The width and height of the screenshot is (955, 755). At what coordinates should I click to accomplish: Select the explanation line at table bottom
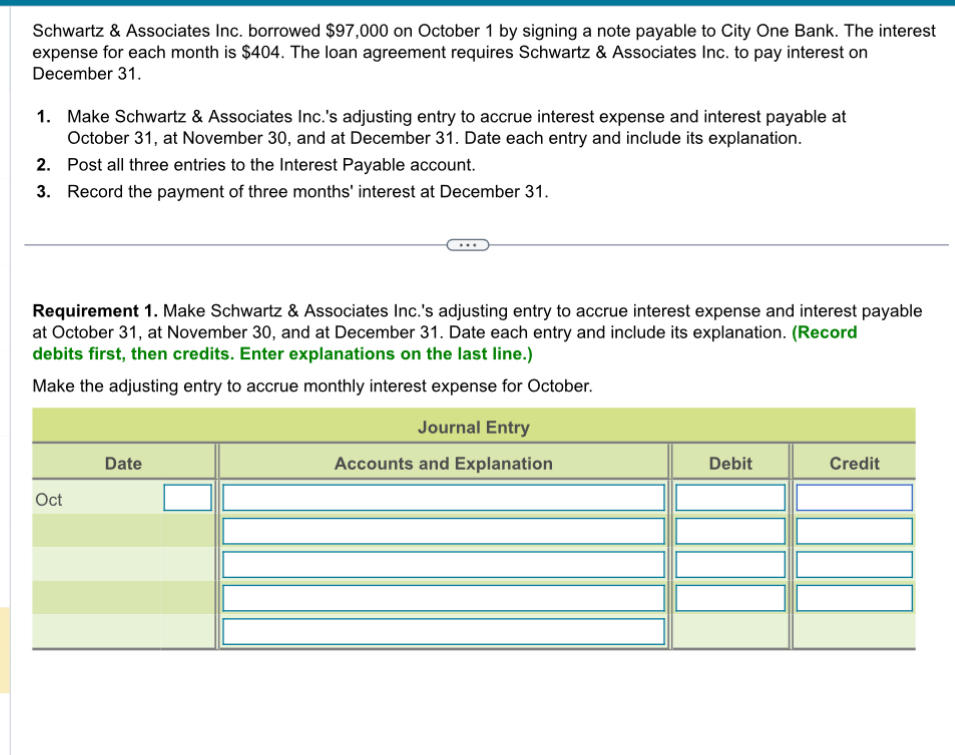coord(444,631)
